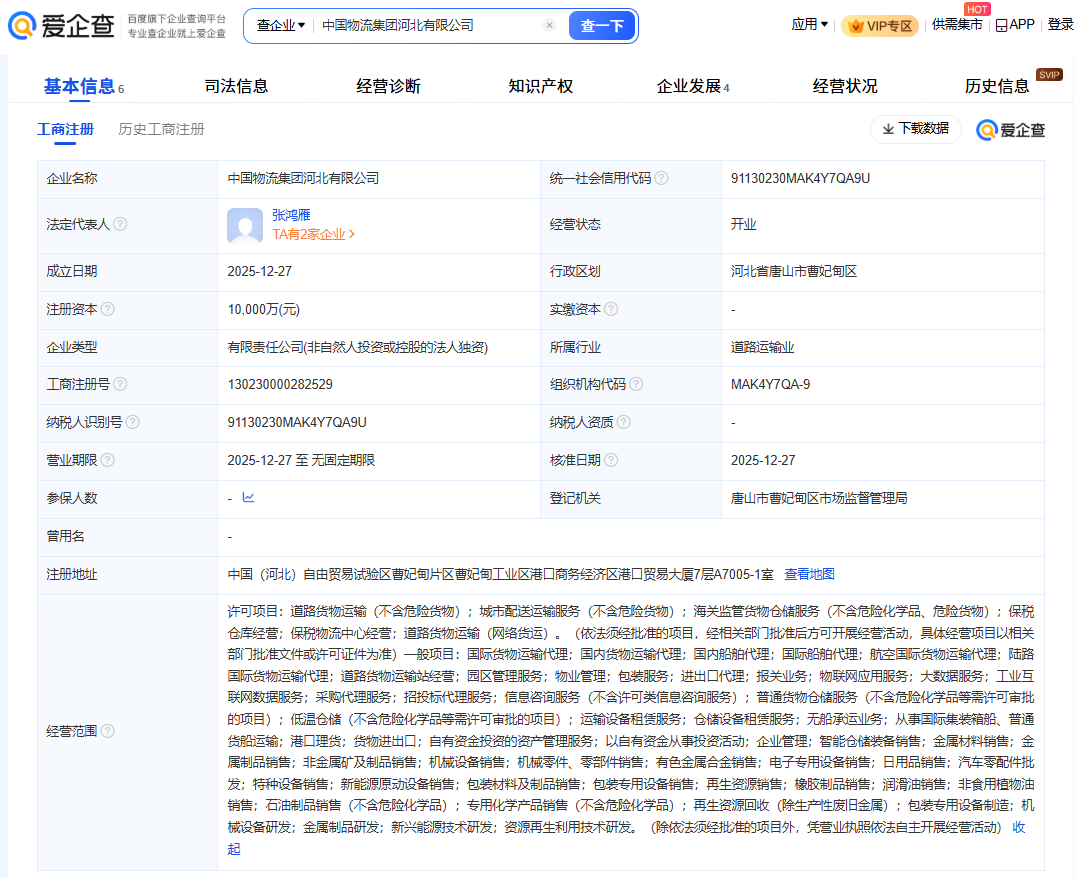Screen dimensions: 1074x878
Task: Click help icon next to 组织机构代码
Action: coord(636,384)
